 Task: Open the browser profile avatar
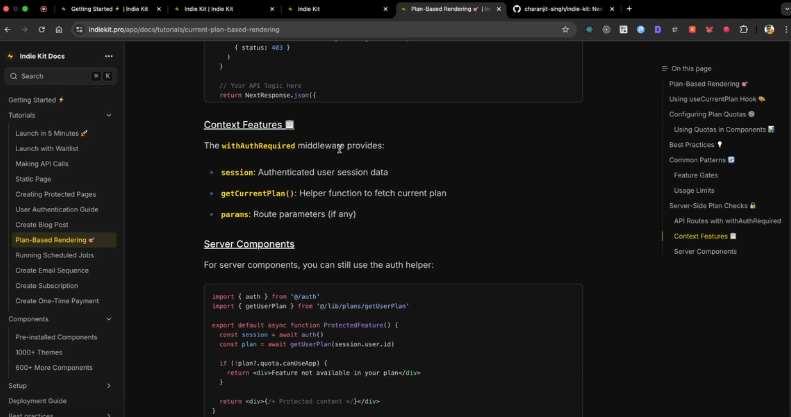point(768,29)
